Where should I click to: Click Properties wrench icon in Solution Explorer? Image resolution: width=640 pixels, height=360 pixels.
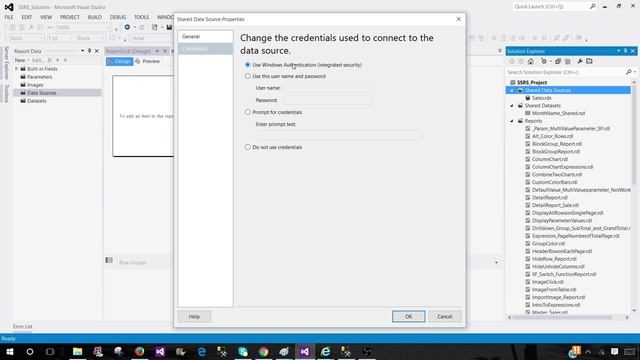tap(580, 61)
